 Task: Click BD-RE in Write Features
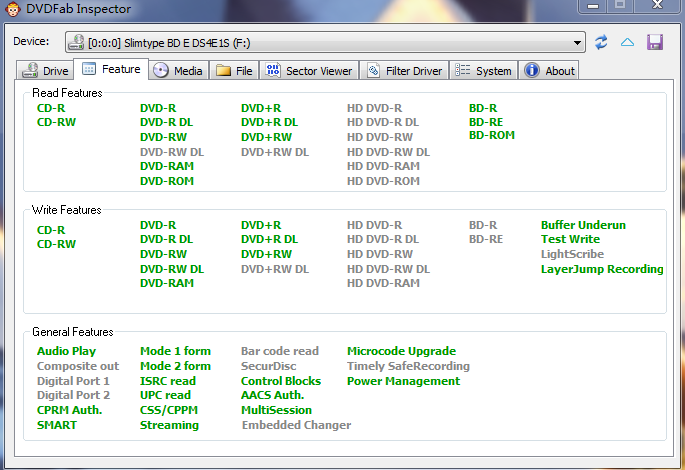(x=486, y=239)
